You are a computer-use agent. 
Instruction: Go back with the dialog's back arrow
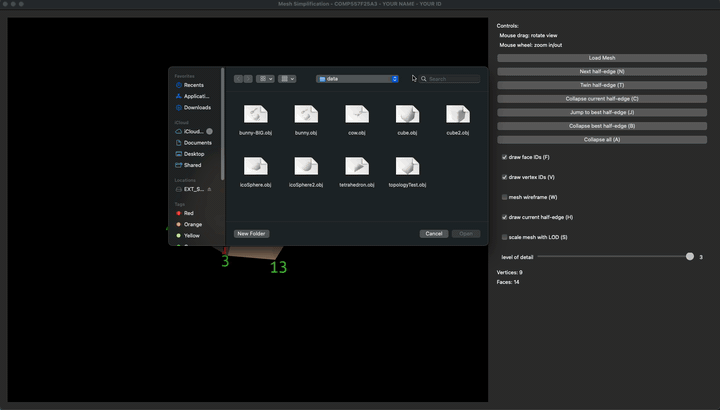(x=238, y=79)
